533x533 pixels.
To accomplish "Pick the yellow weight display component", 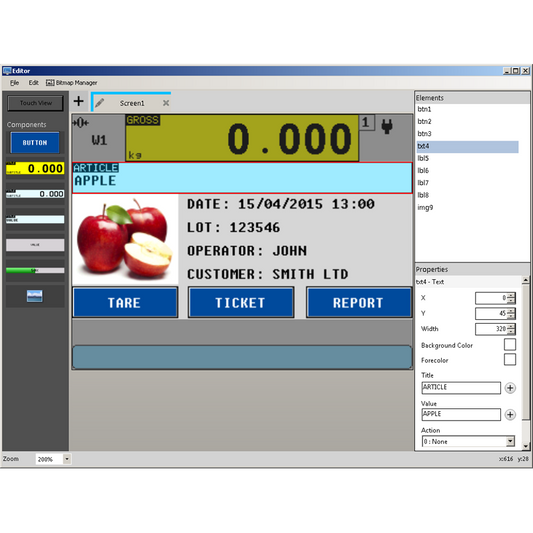I will pyautogui.click(x=35, y=168).
